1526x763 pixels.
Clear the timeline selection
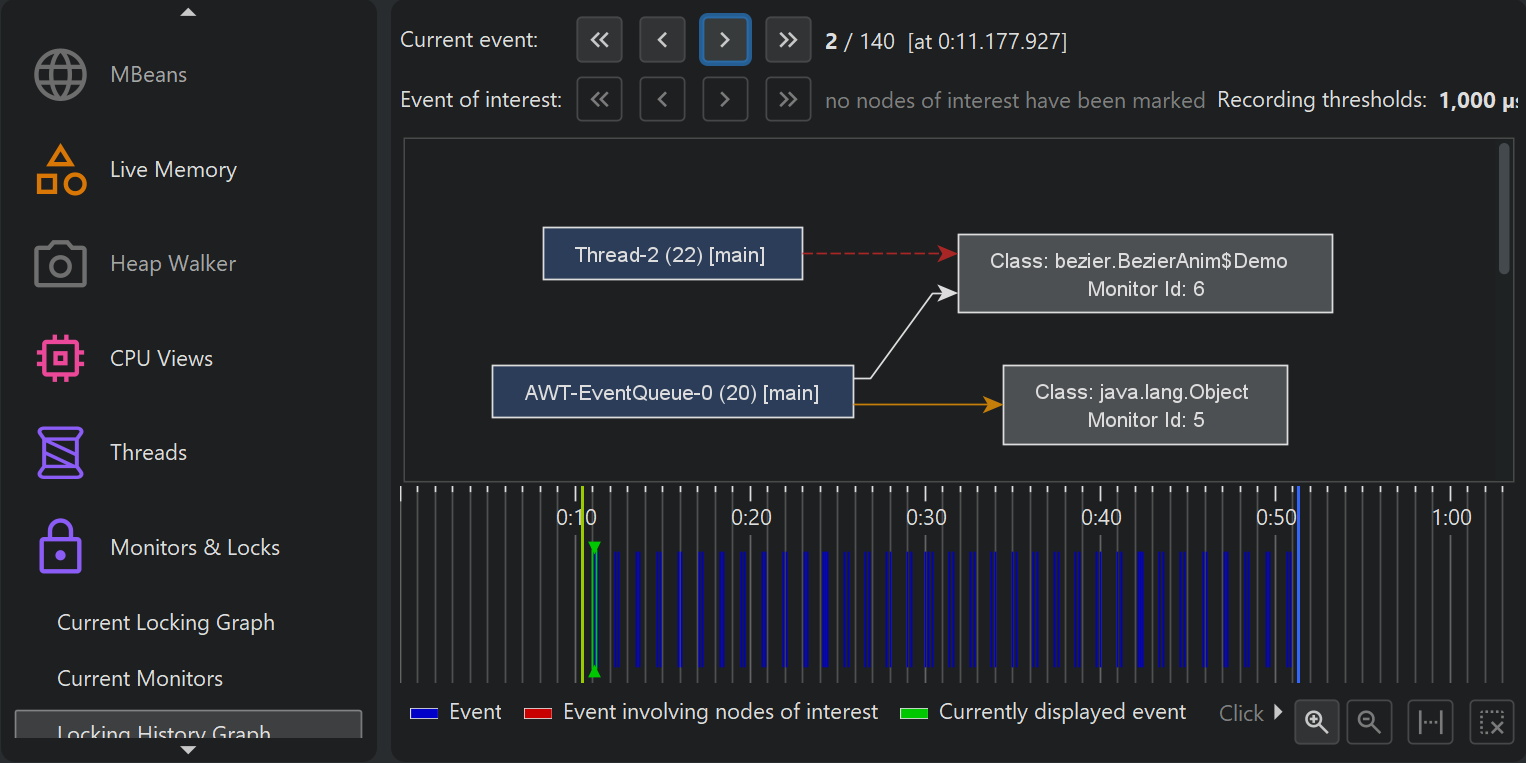click(x=1491, y=722)
